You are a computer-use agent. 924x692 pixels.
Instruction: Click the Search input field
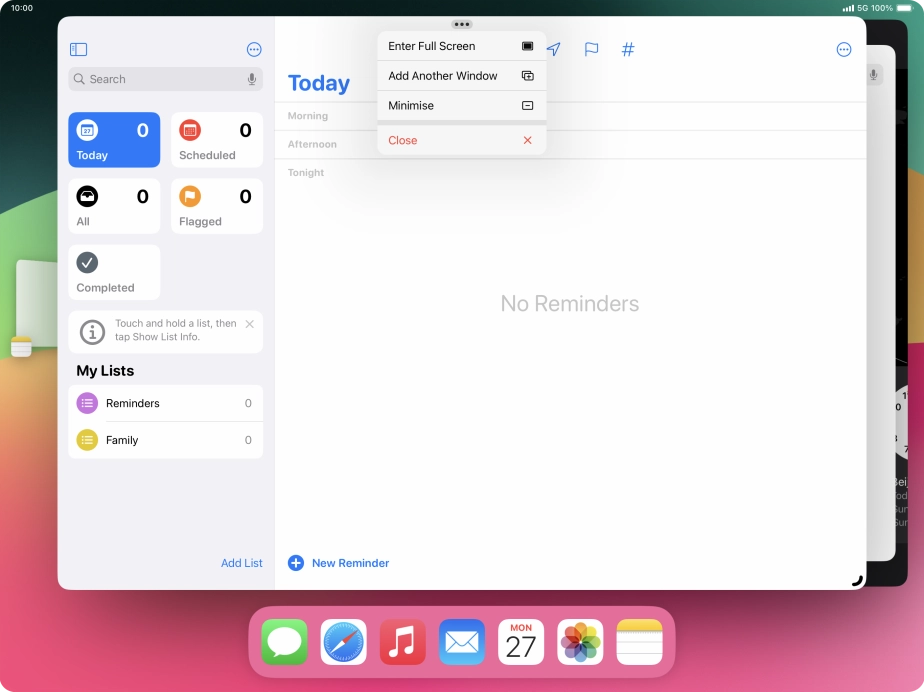point(155,79)
